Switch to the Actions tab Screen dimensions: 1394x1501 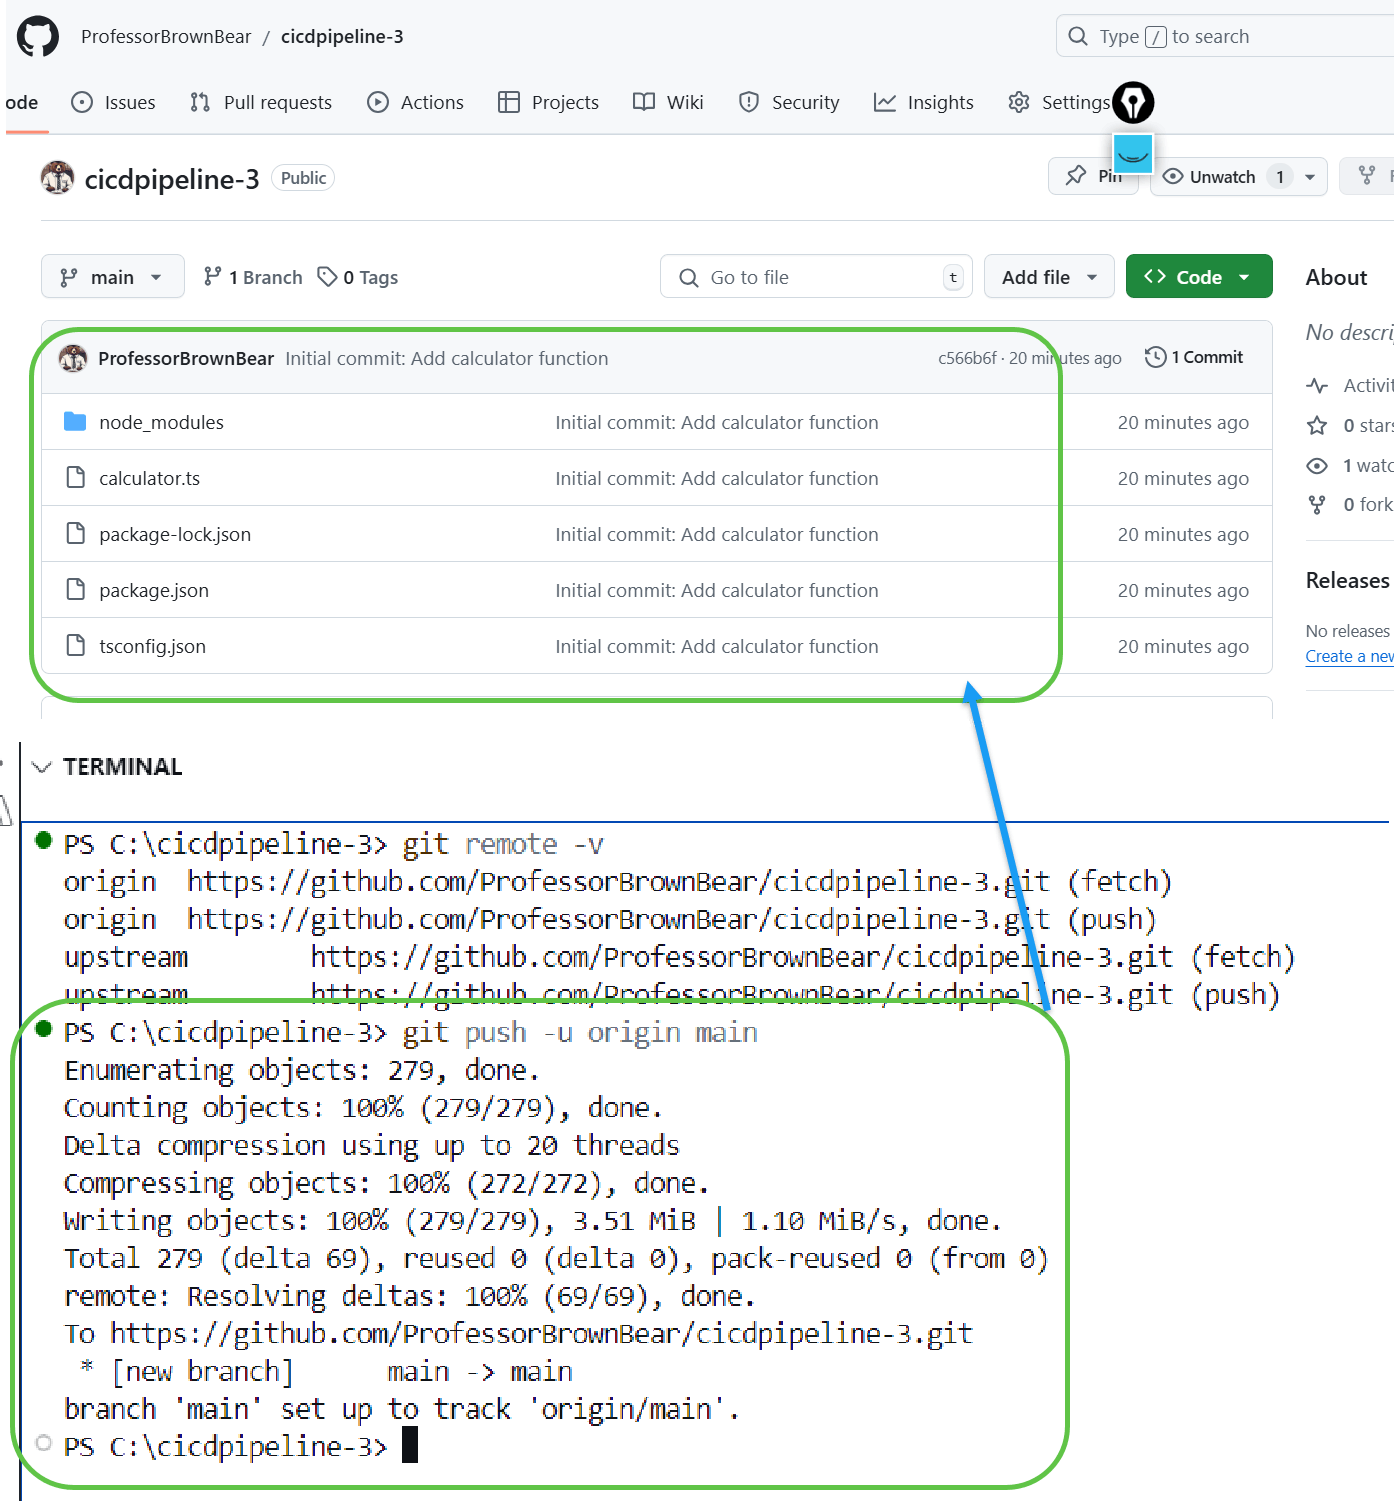416,102
